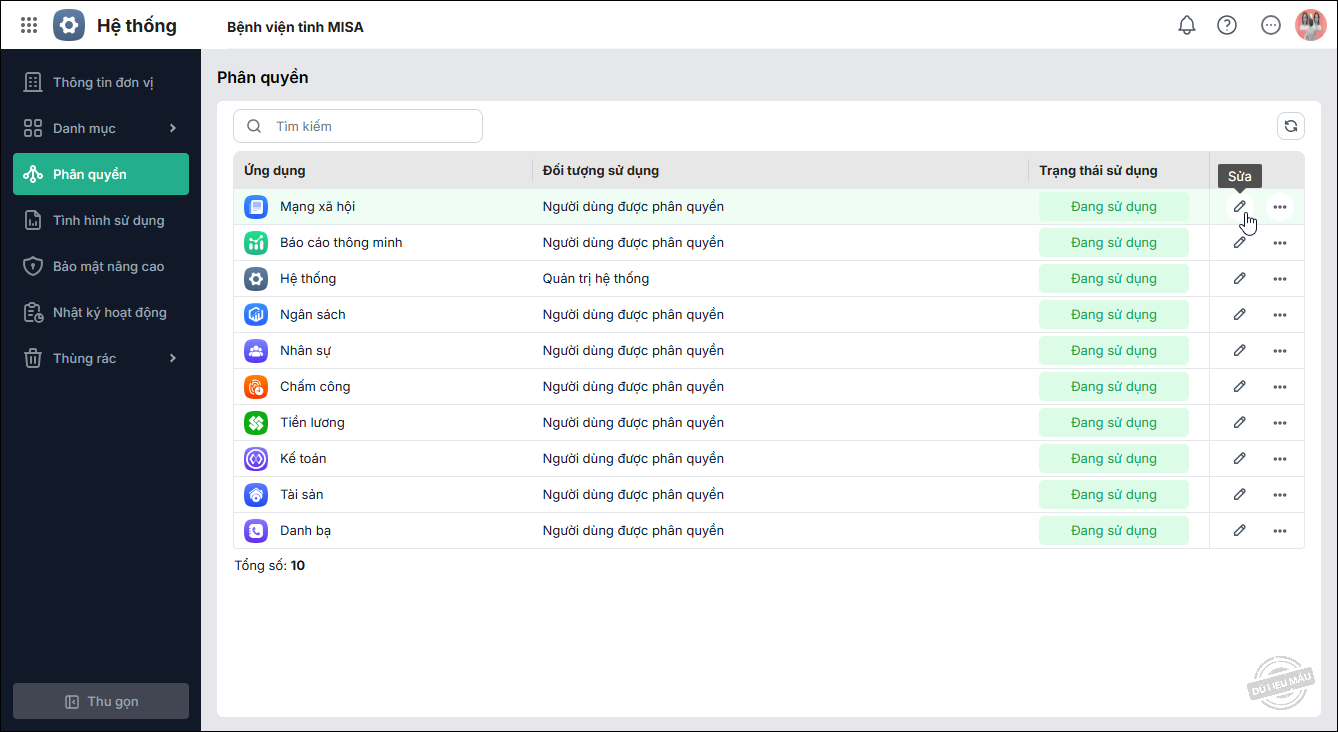Expand the Danh mục submenu arrow

pyautogui.click(x=172, y=128)
